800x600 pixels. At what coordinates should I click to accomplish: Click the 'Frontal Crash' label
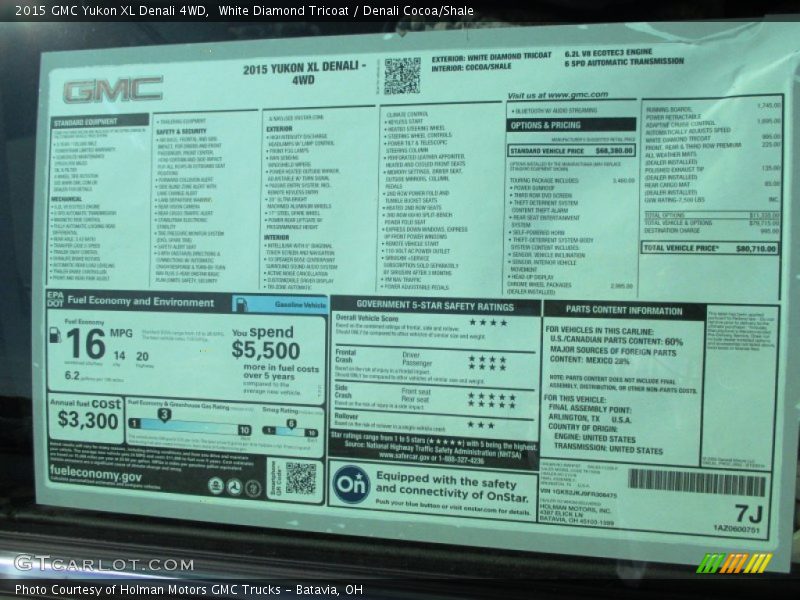[x=345, y=356]
